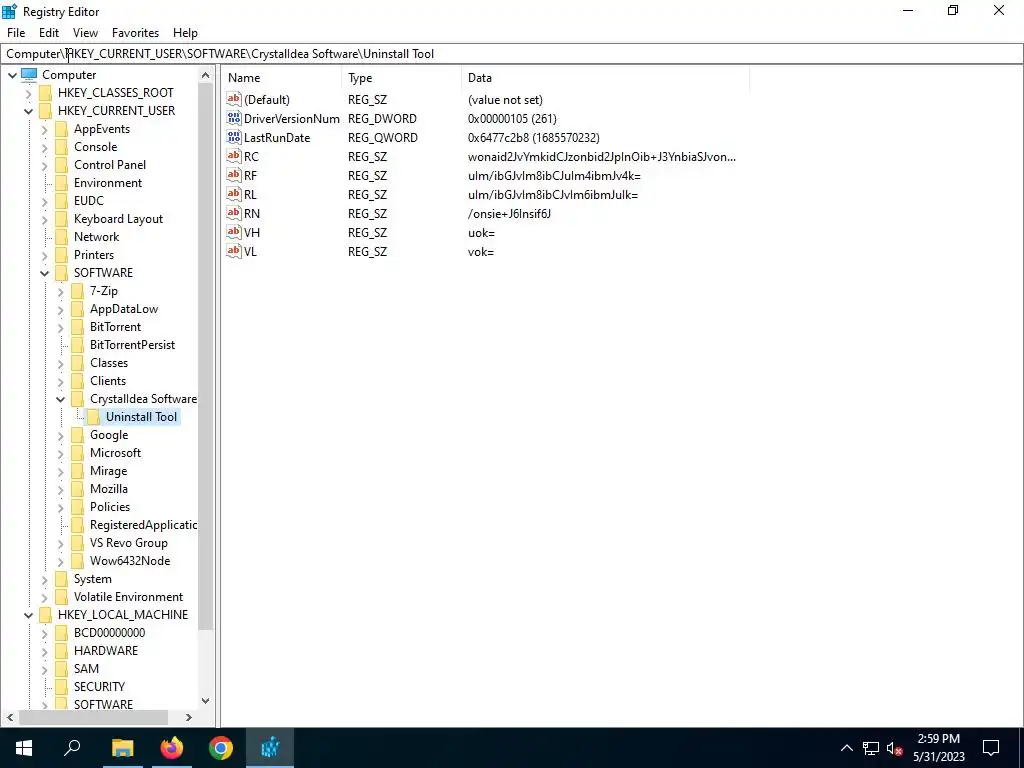1024x768 pixels.
Task: Click the string icon next to RL
Action: (234, 194)
